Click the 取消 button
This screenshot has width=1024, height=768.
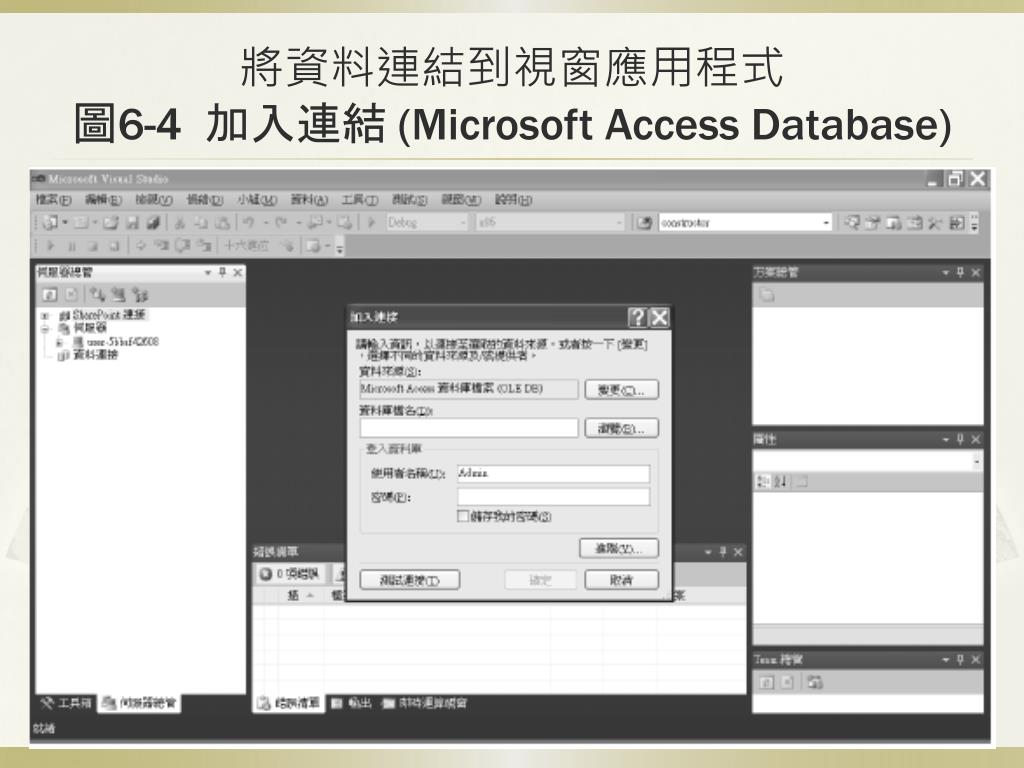(x=621, y=580)
